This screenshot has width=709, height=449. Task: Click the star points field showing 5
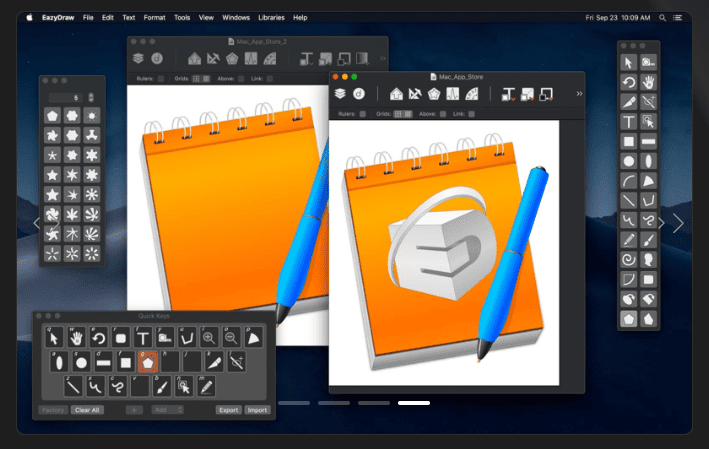pos(67,97)
